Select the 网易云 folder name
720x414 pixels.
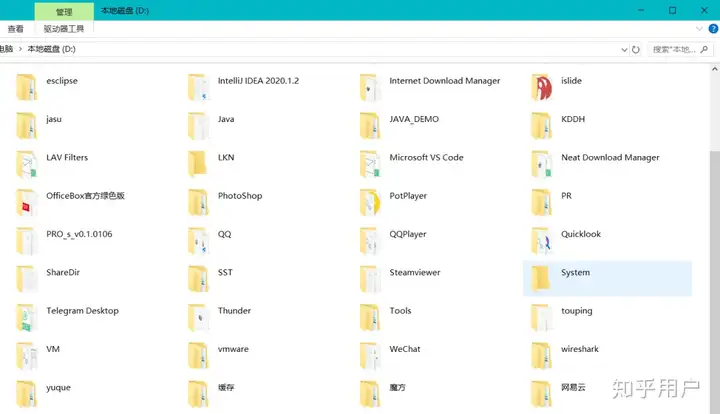[573, 387]
